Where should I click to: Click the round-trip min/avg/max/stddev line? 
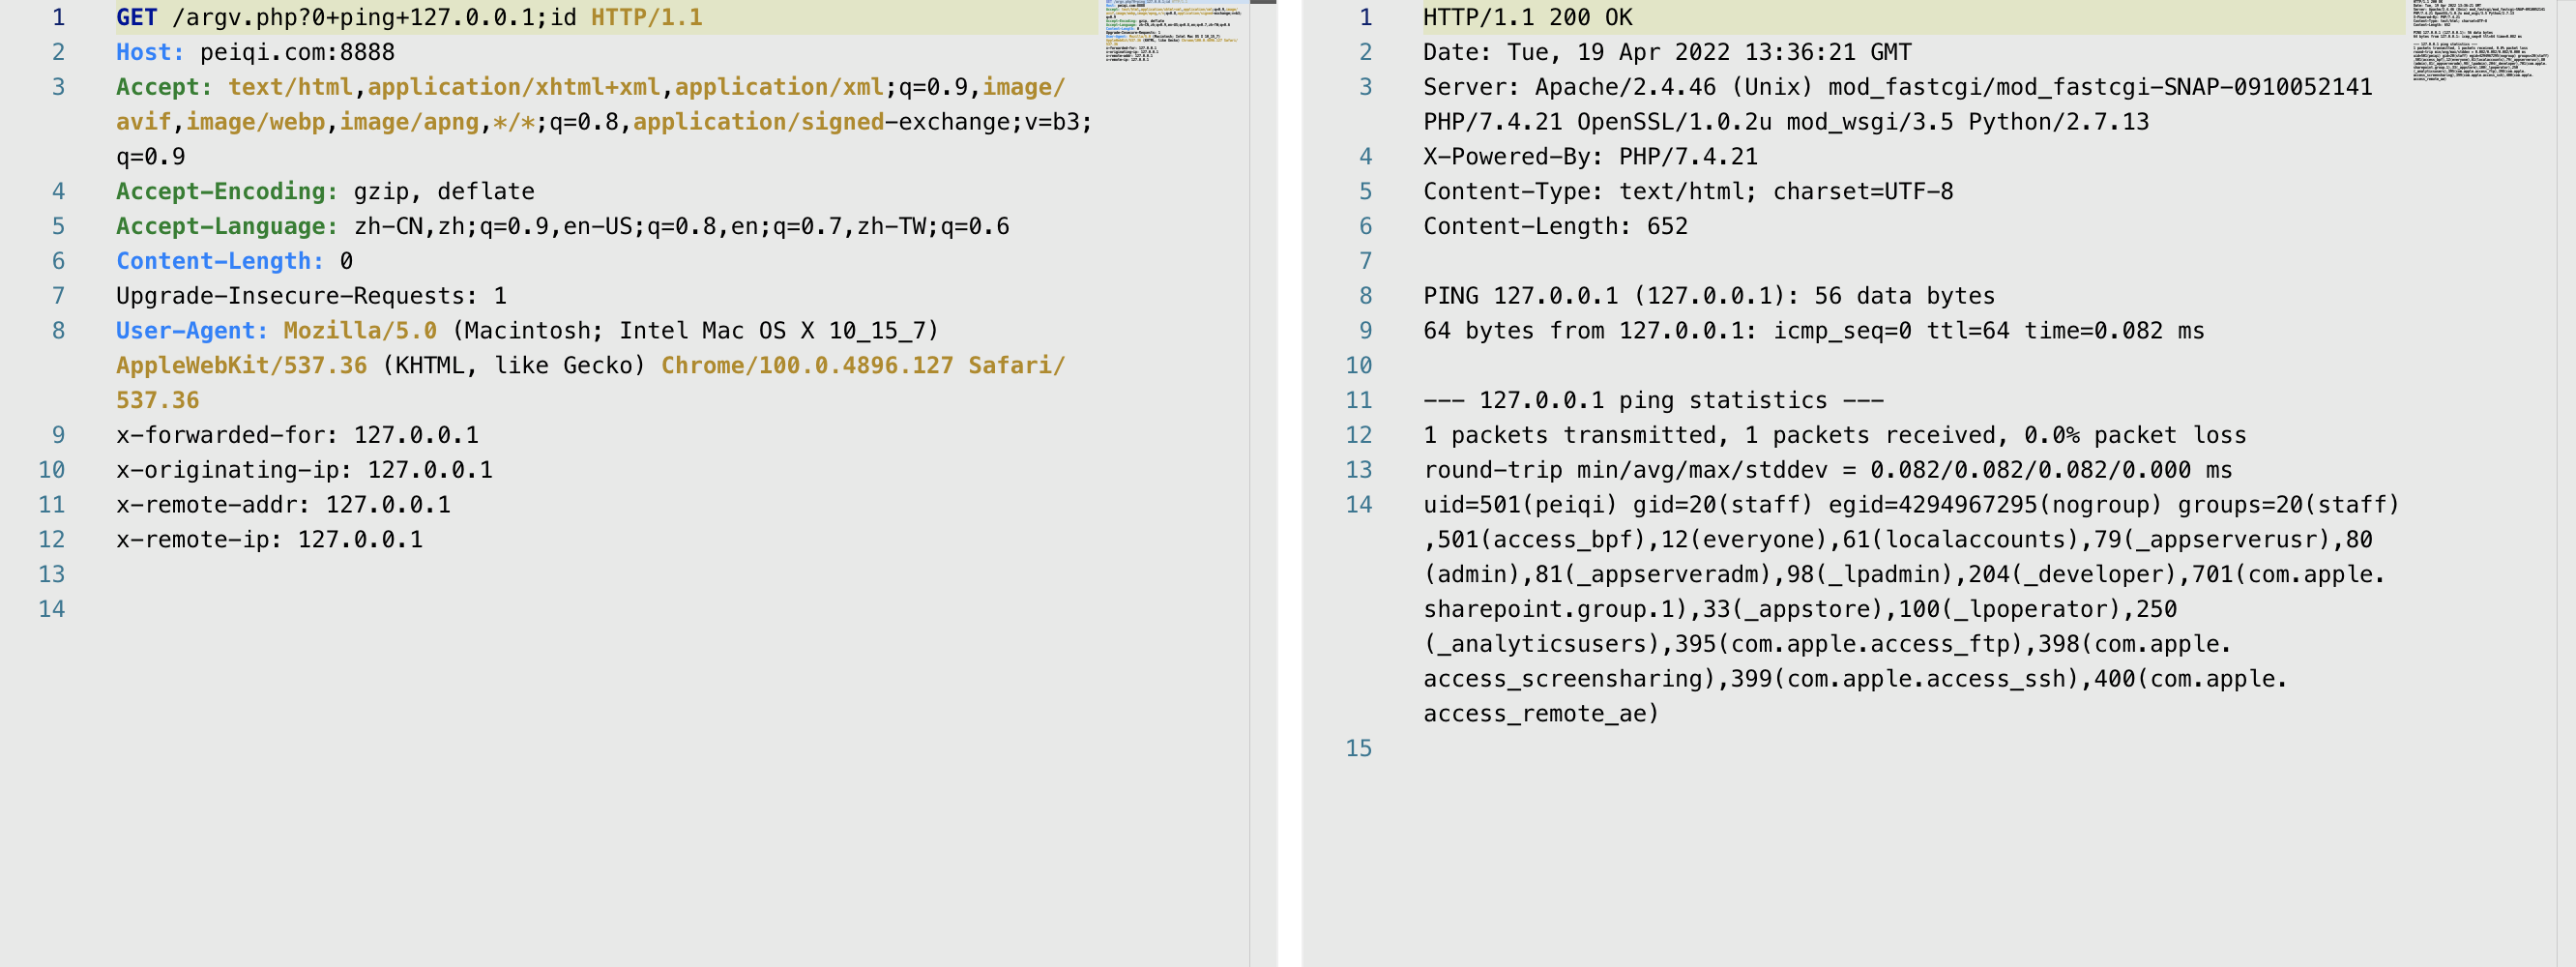click(1827, 470)
